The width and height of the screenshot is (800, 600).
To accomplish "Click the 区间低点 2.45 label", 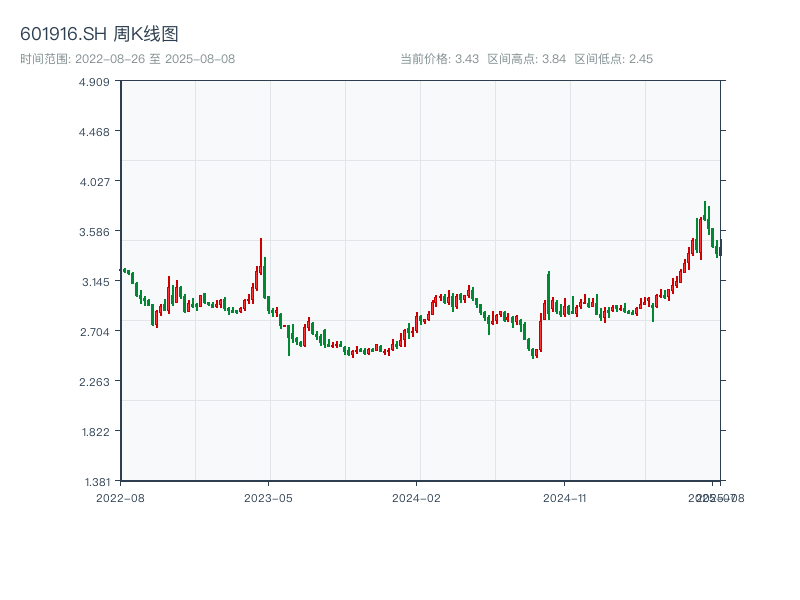I will tap(613, 59).
